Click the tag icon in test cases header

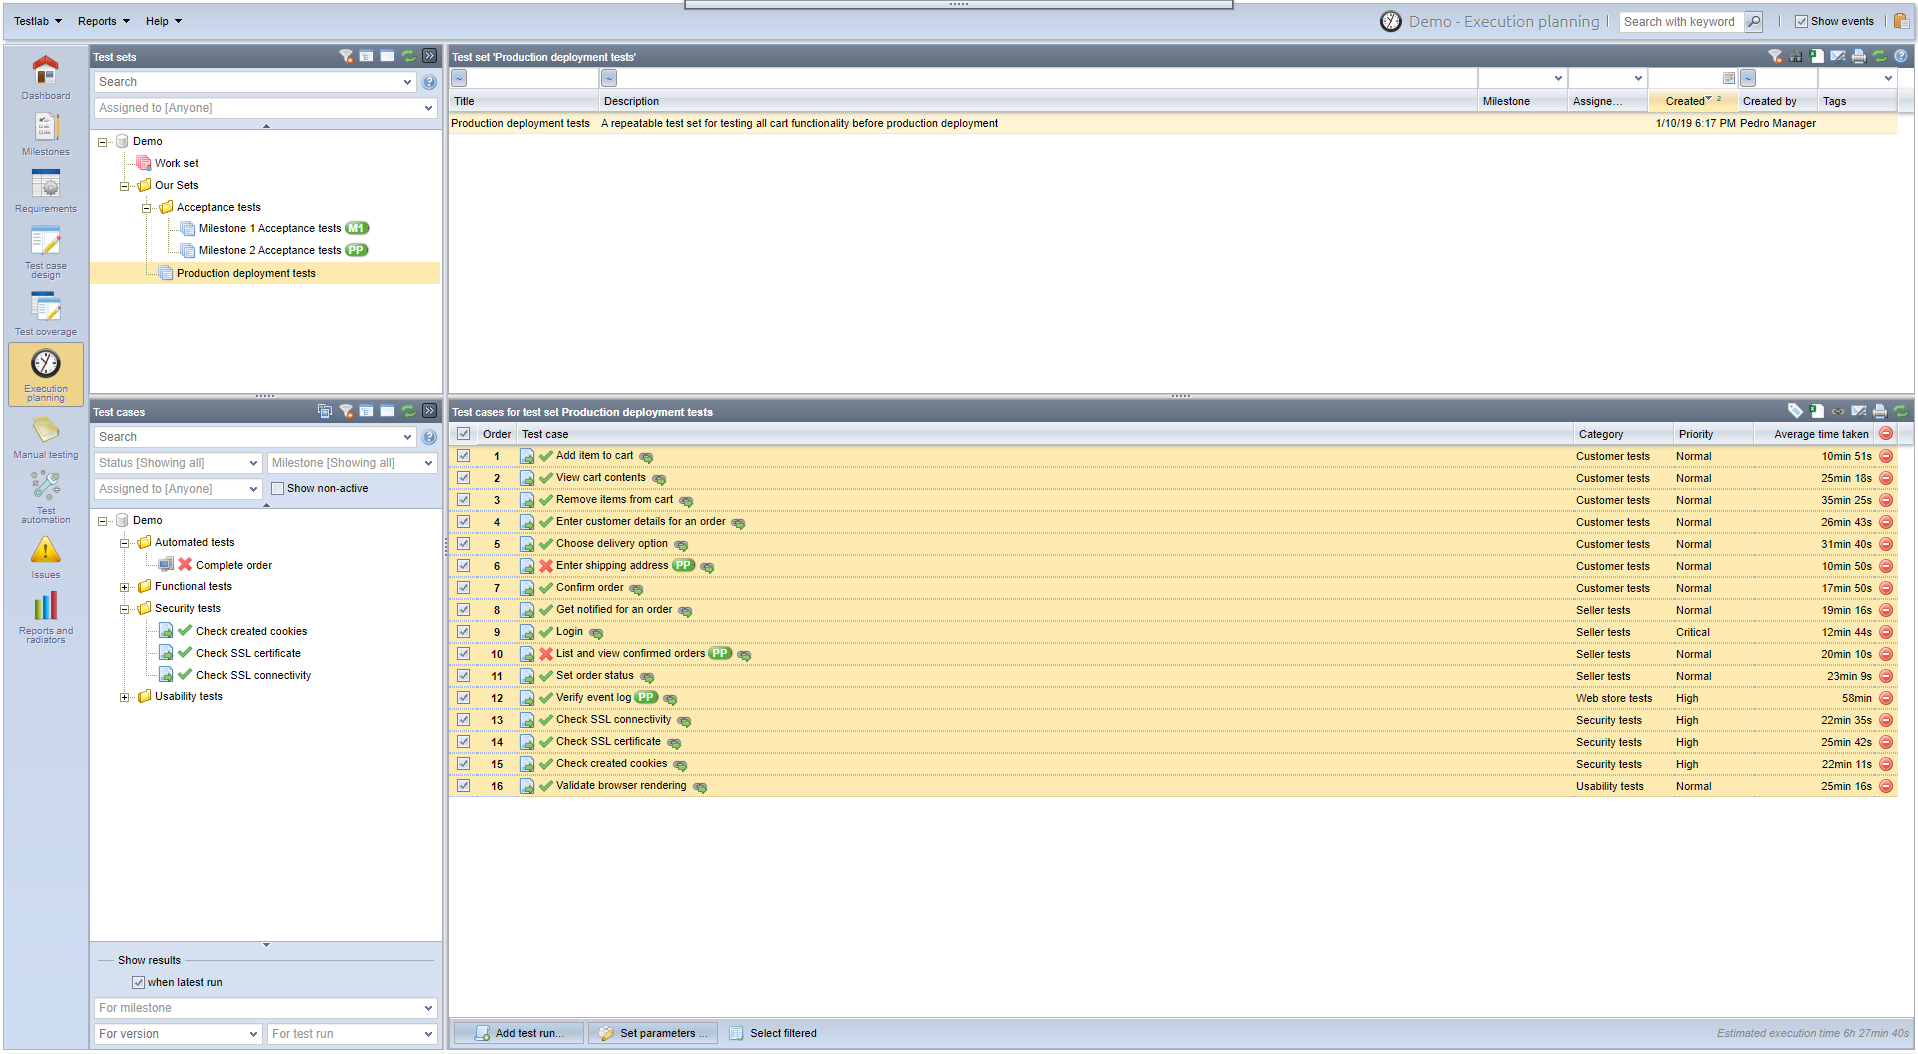1795,411
